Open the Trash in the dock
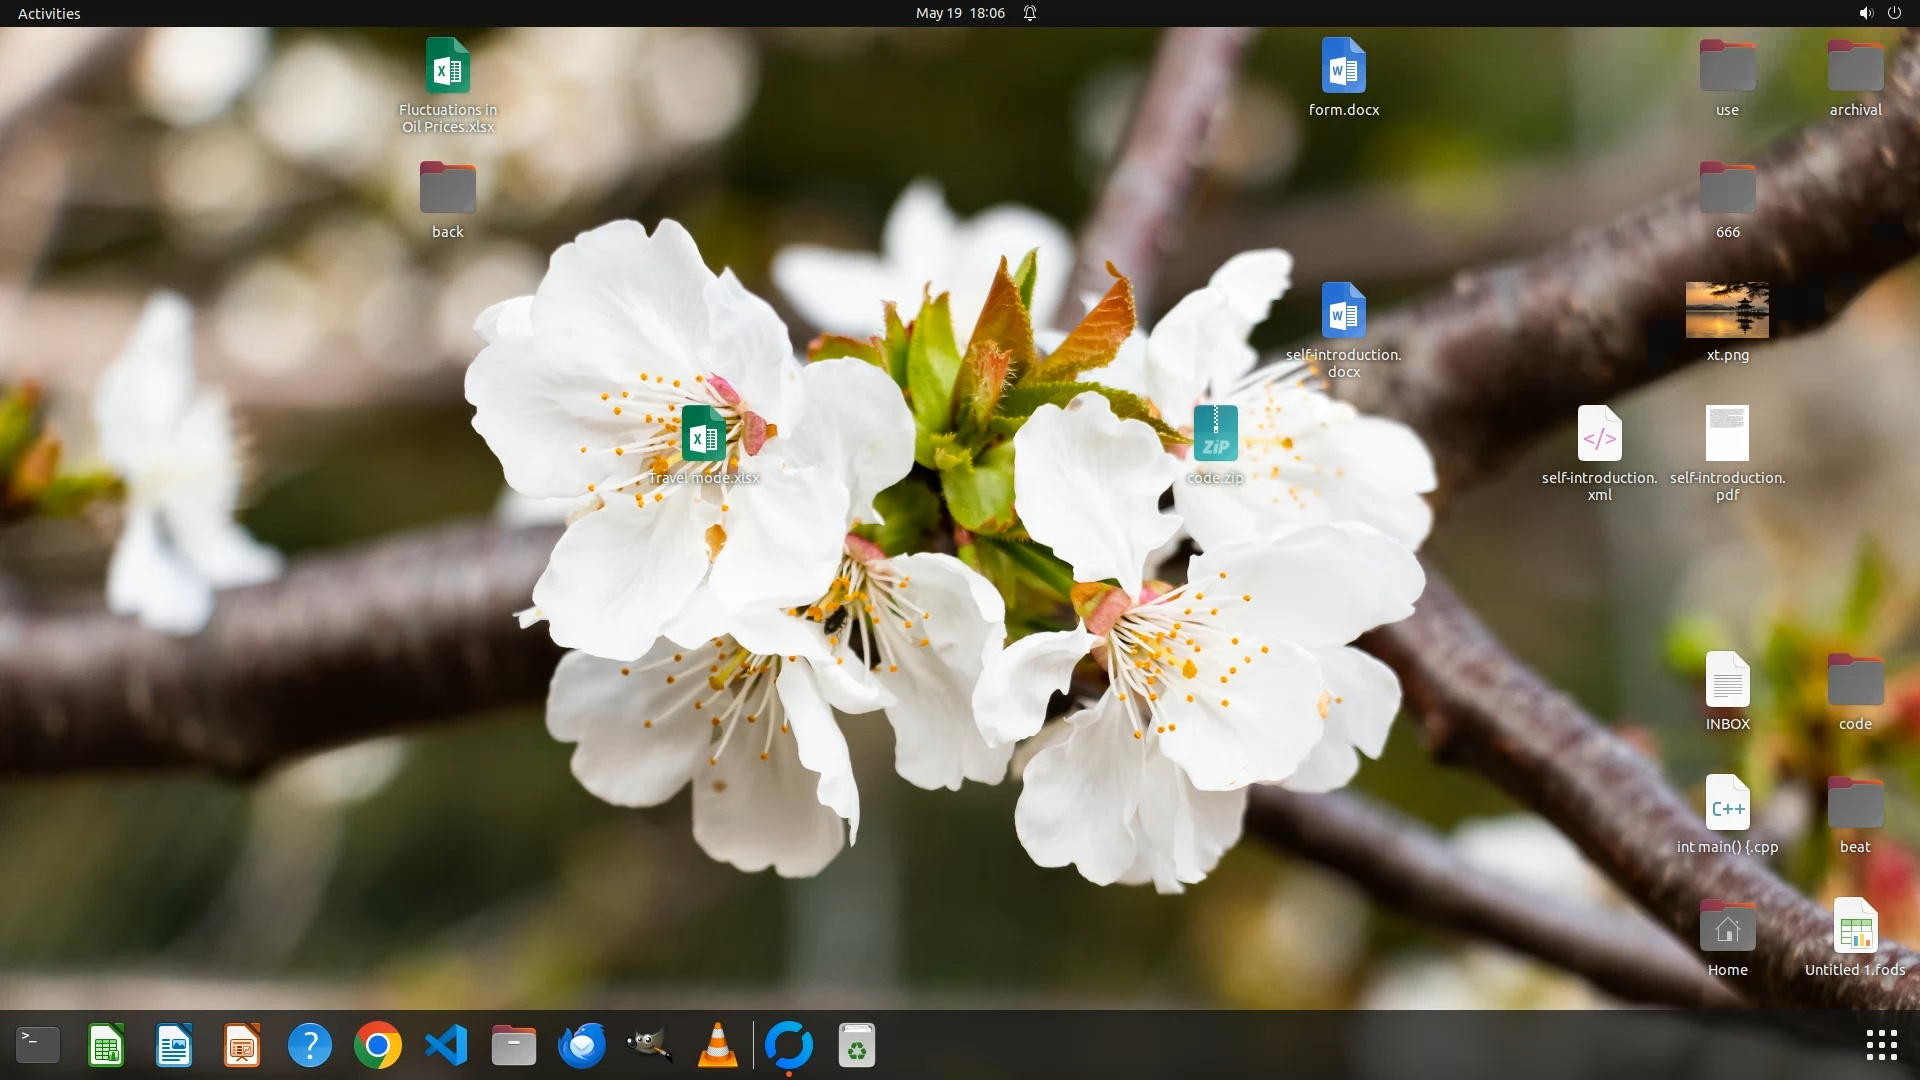Viewport: 1920px width, 1080px height. click(x=856, y=1045)
